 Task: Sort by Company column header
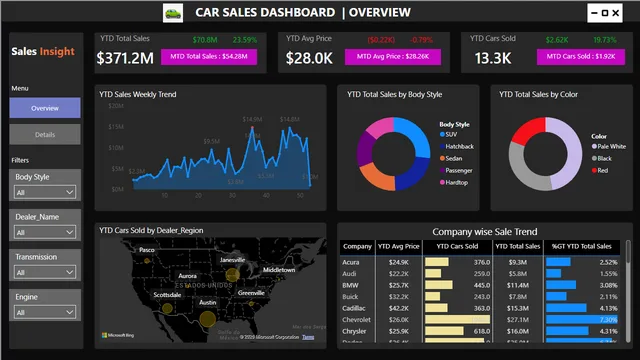357,247
